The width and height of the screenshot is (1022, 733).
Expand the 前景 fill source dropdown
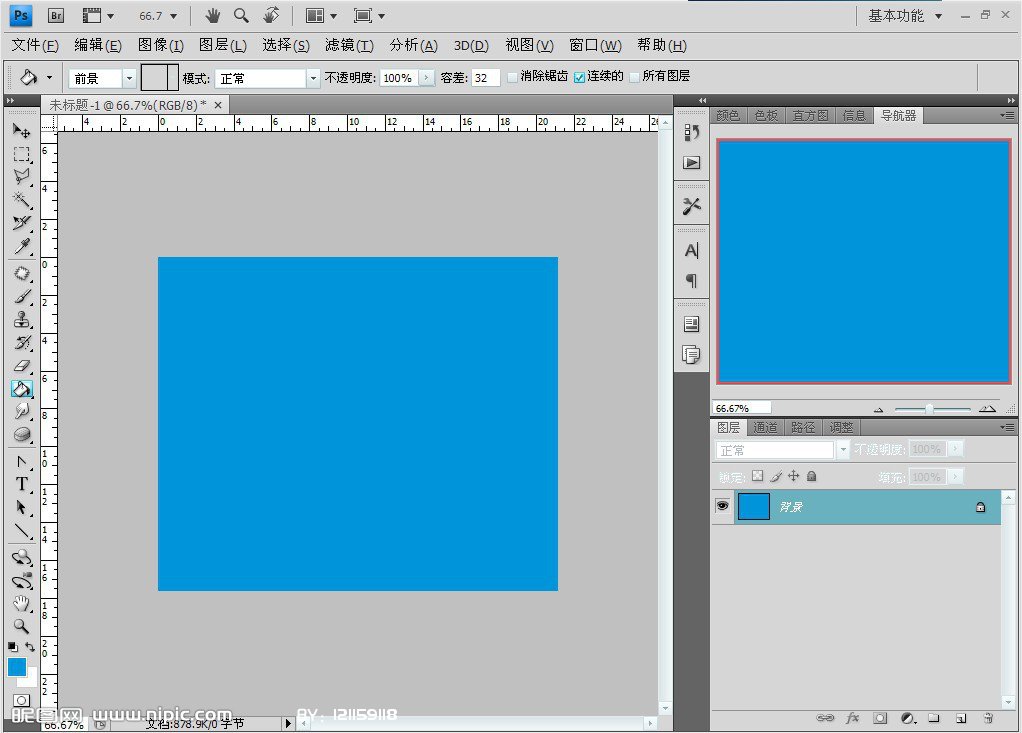129,78
